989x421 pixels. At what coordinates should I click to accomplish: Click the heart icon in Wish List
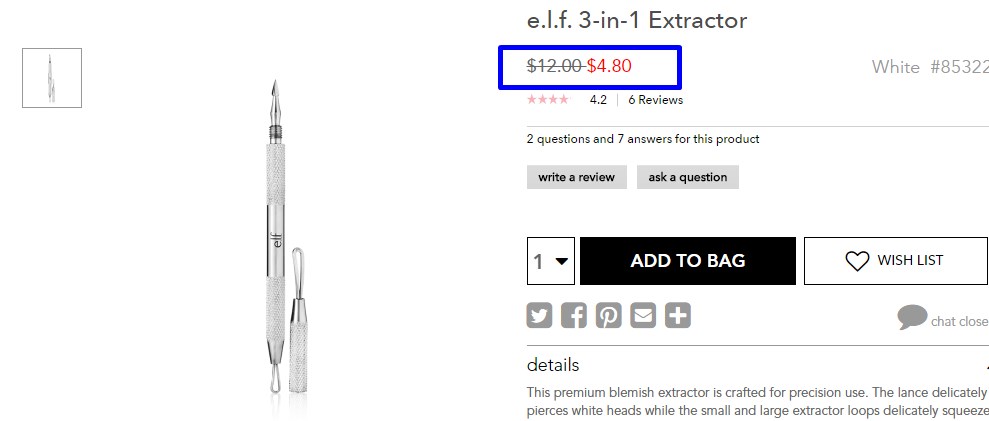857,261
